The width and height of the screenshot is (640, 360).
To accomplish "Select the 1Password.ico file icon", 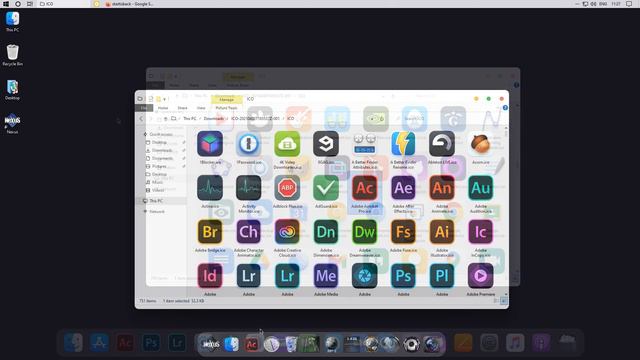I will (249, 144).
